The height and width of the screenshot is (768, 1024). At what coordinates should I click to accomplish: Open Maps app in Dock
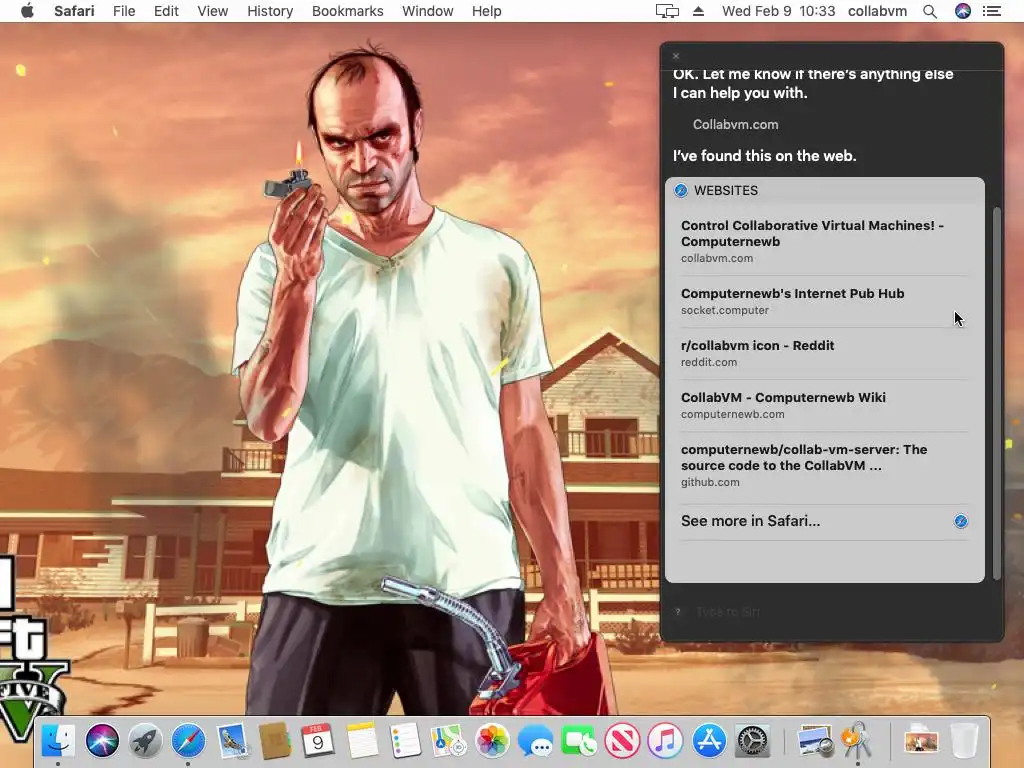pos(448,741)
